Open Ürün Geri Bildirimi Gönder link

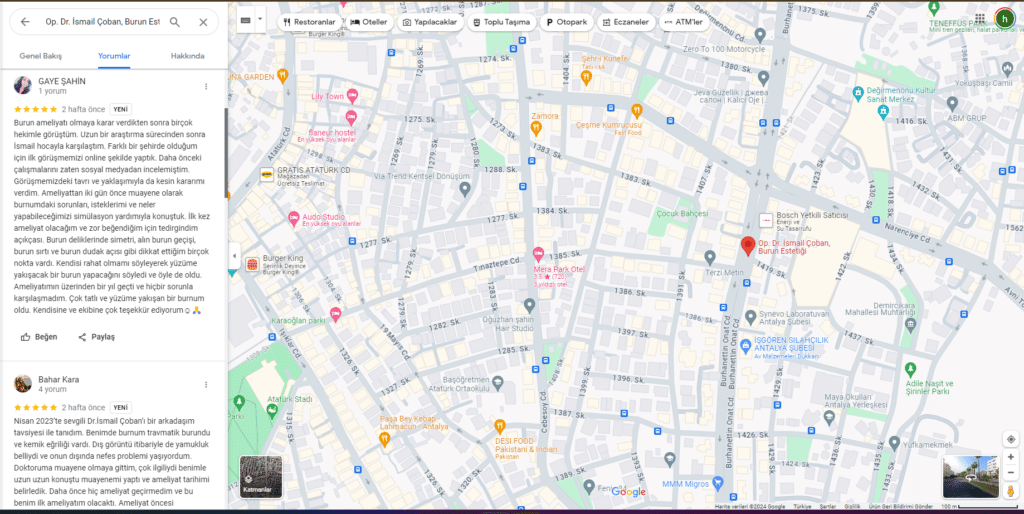click(901, 507)
